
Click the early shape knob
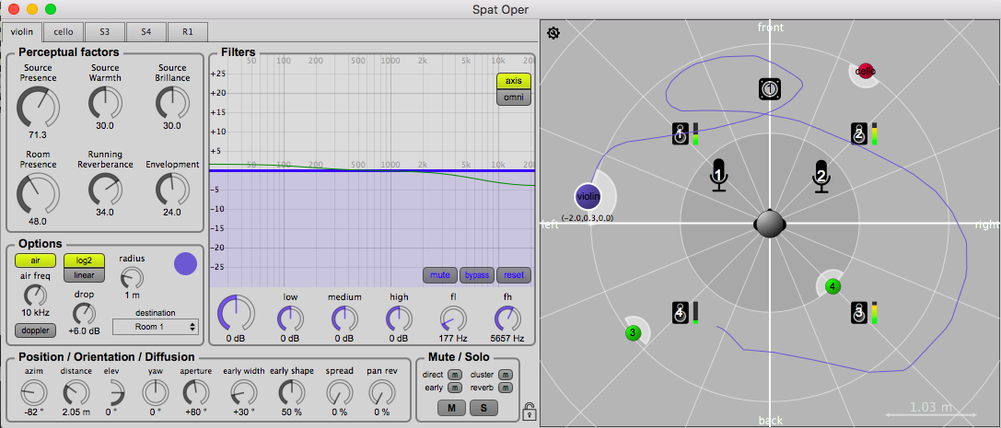tap(291, 392)
